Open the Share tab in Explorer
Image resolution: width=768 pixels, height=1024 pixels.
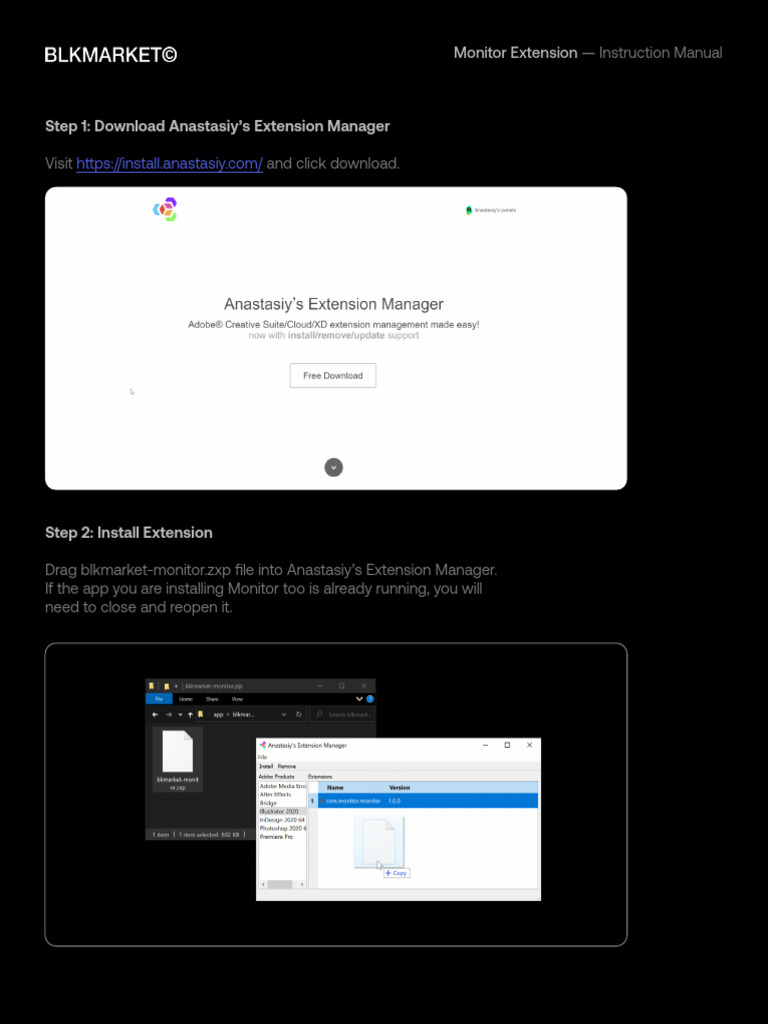(x=212, y=699)
